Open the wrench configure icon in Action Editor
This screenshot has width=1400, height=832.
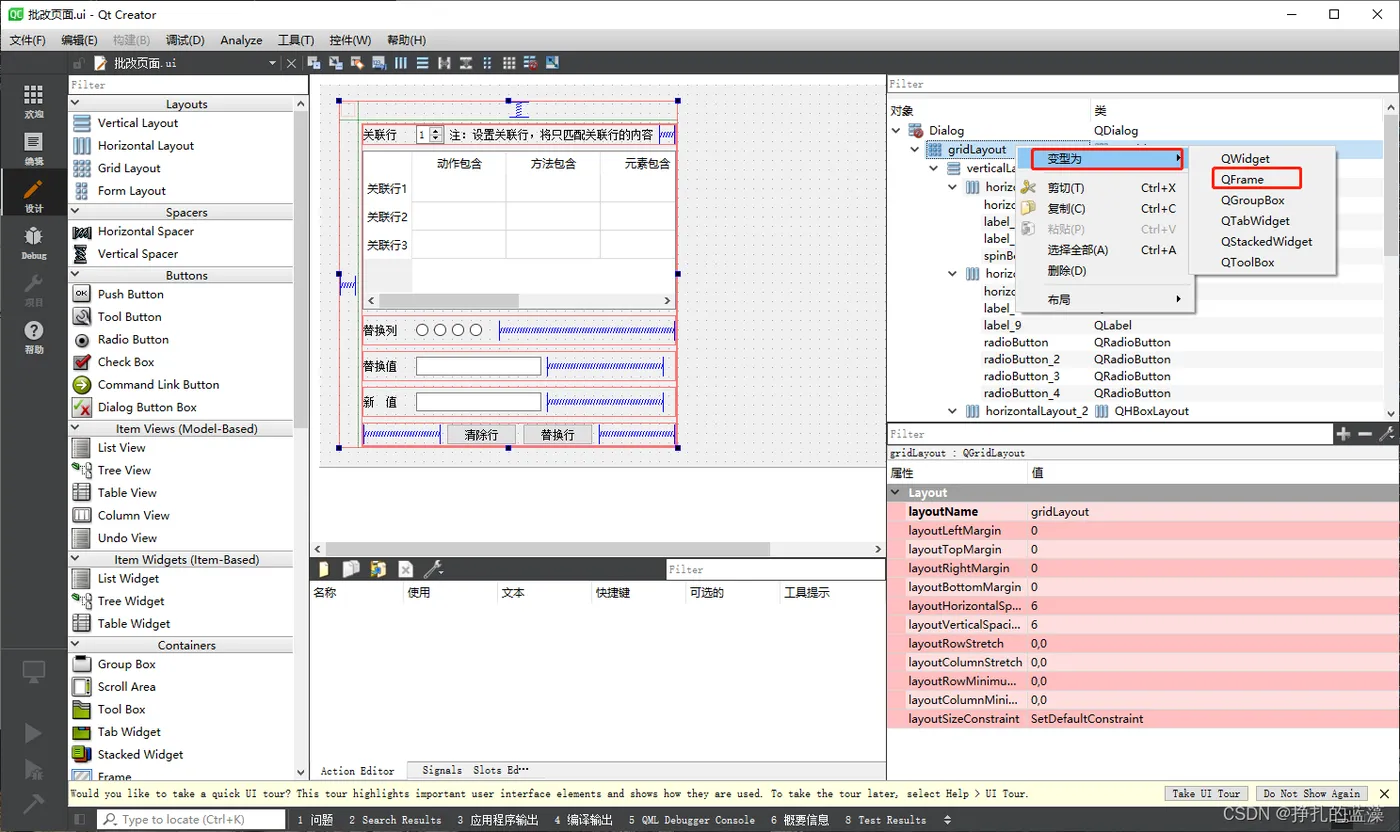pyautogui.click(x=433, y=569)
